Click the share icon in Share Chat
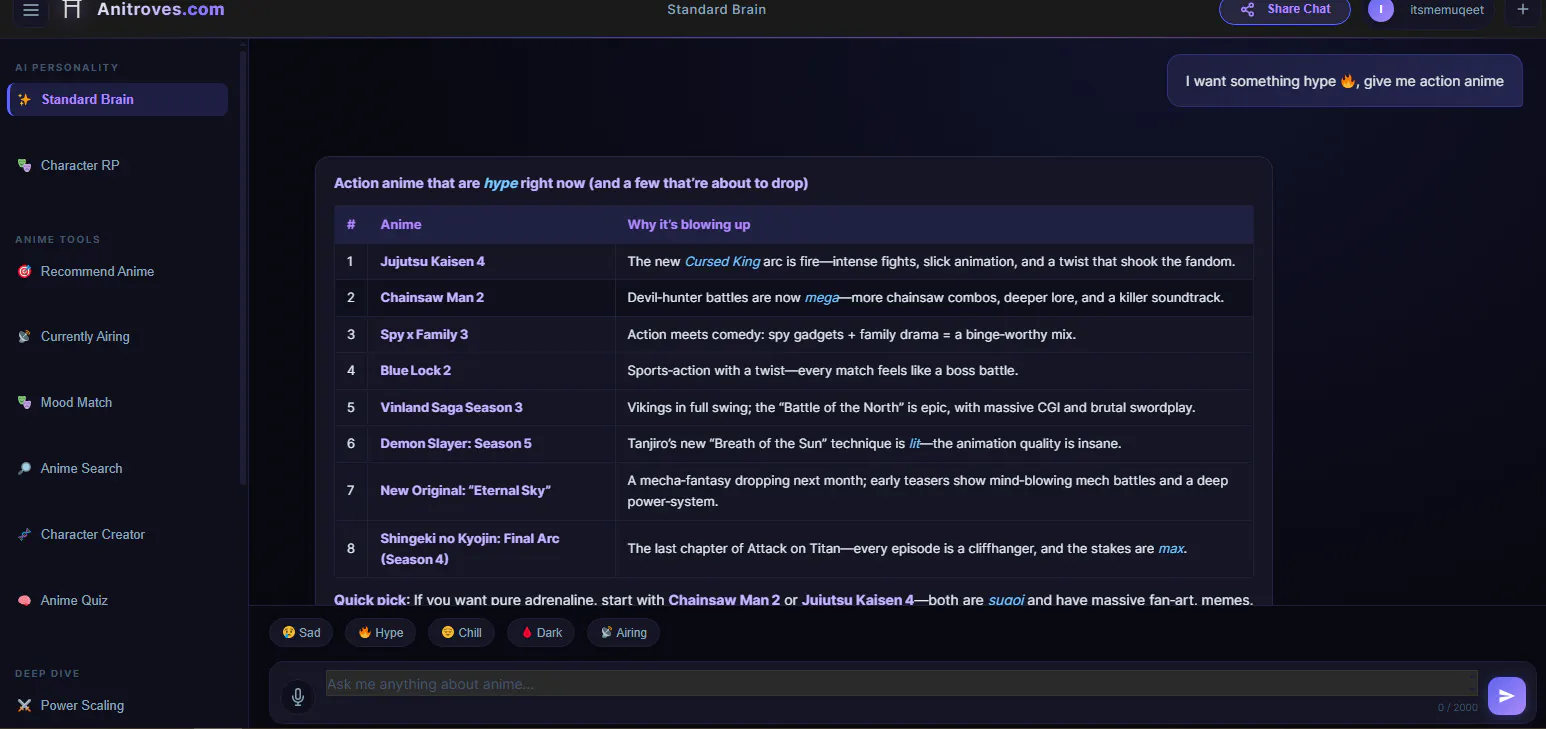 [1248, 10]
